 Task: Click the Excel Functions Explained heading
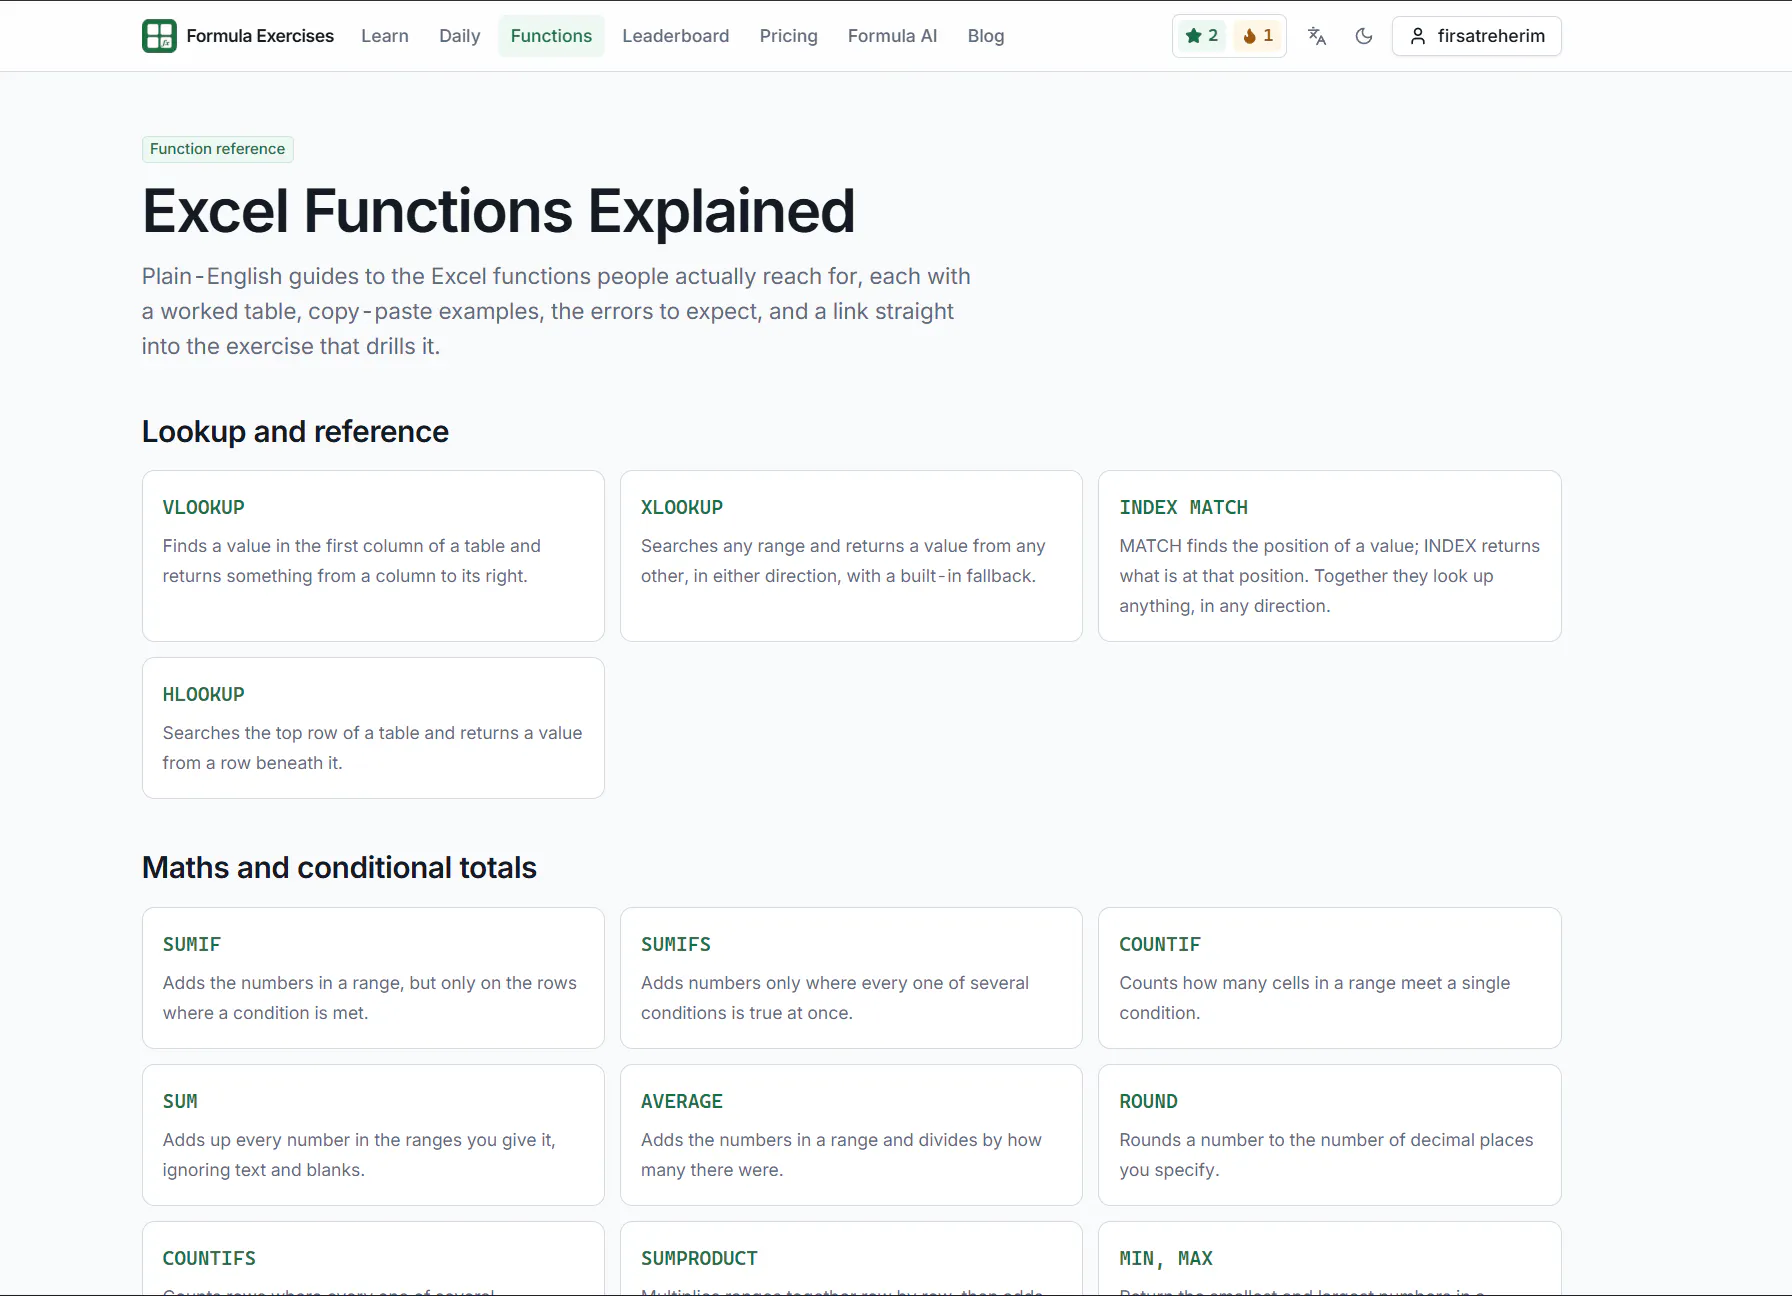click(498, 211)
